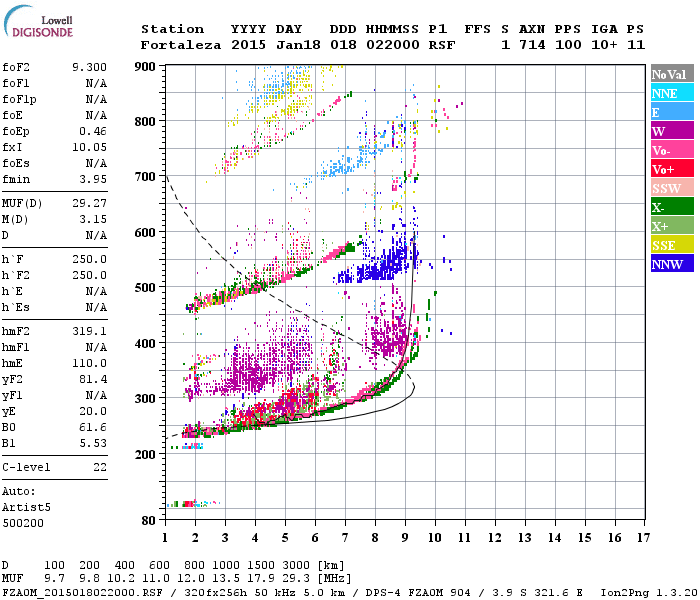Click the 9 MHz frequency axis label

tap(405, 538)
